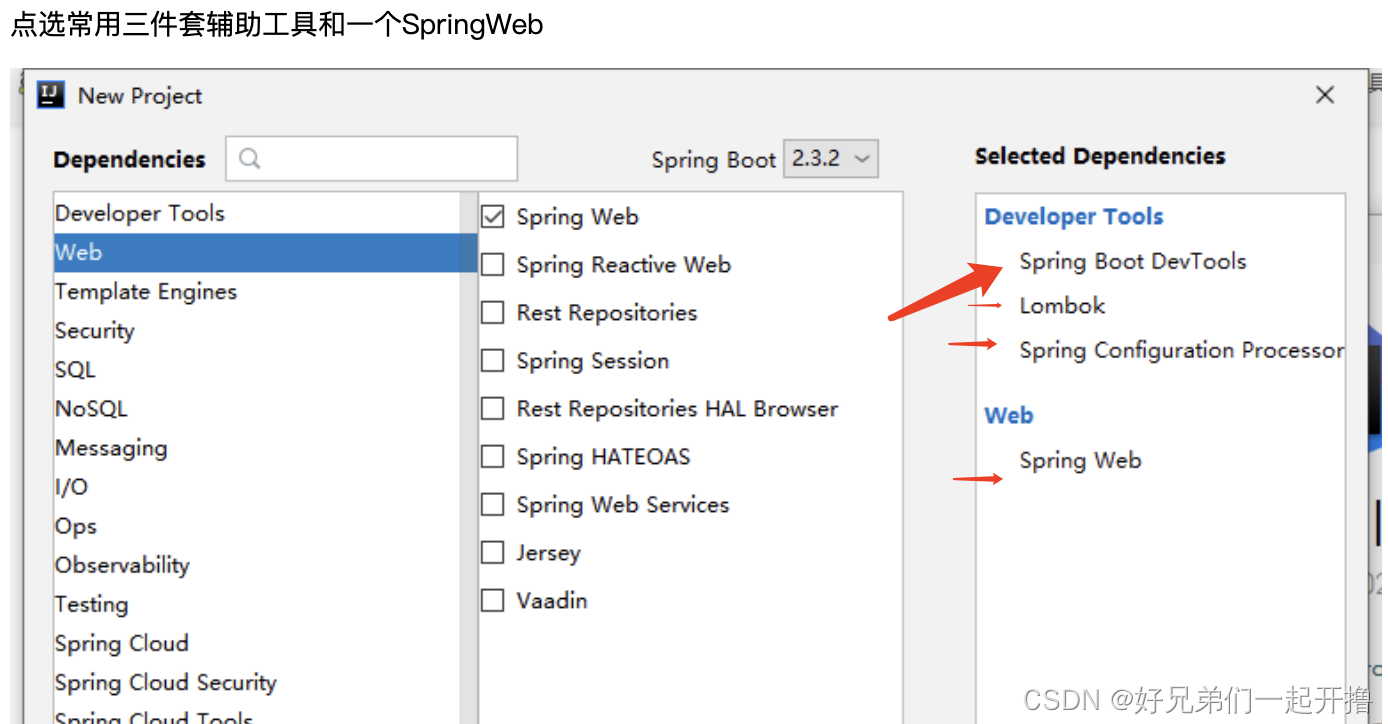Open the Template Engines category
Viewport: 1388px width, 724px height.
point(257,291)
